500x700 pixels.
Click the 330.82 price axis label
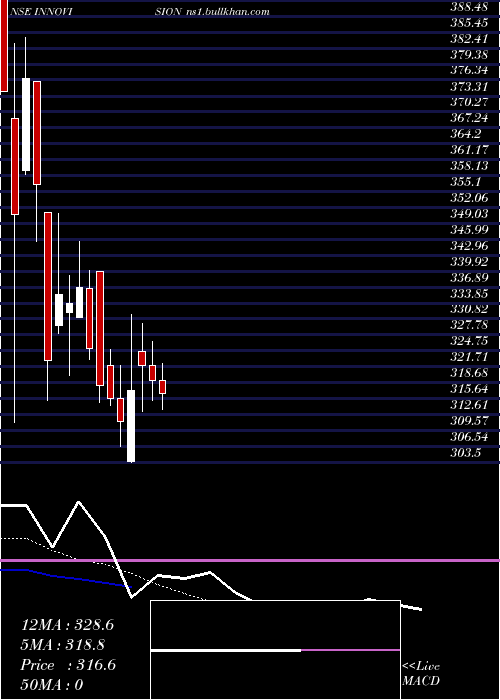pyautogui.click(x=469, y=309)
